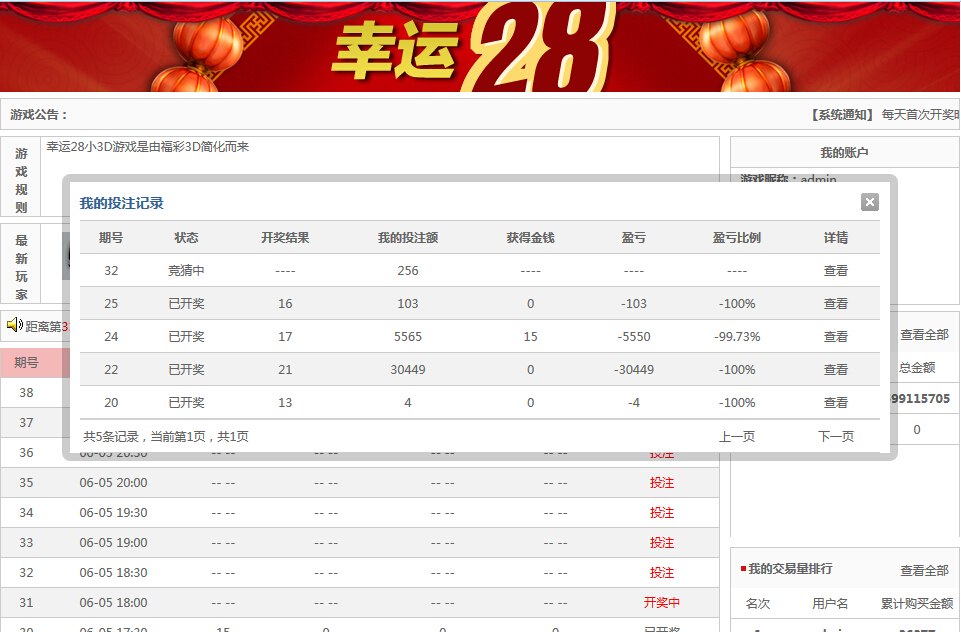Click bet amount 5565

[408, 337]
